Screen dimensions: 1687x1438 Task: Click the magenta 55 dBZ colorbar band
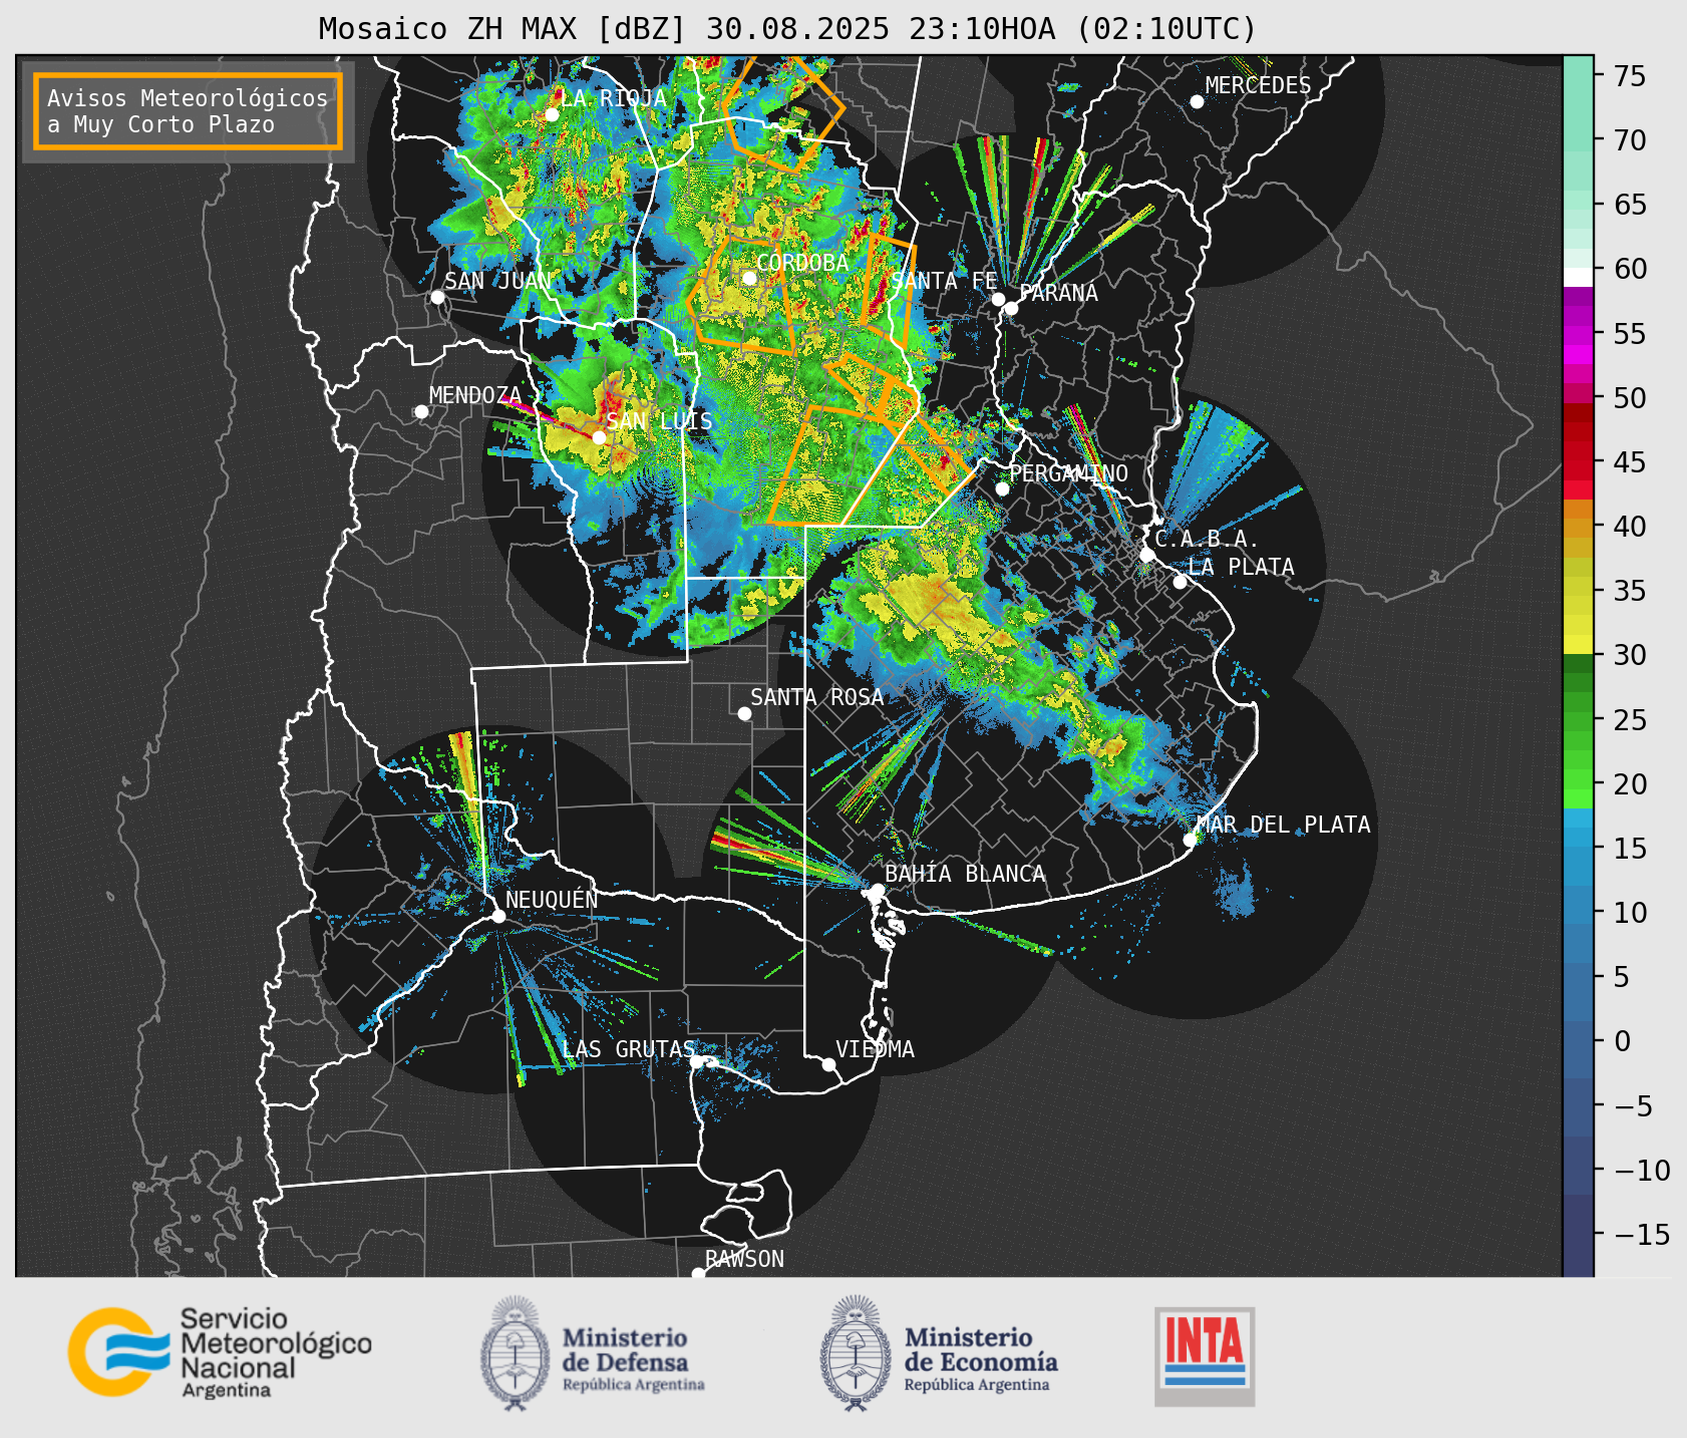[1577, 334]
